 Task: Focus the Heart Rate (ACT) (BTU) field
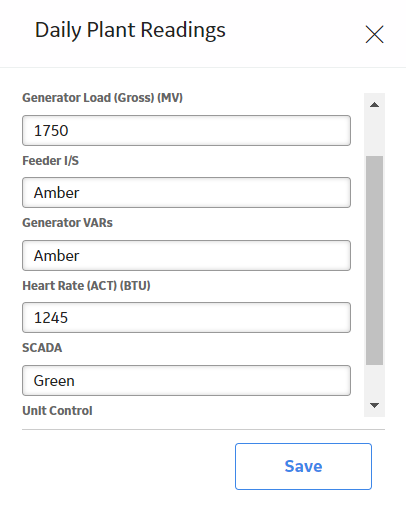[186, 317]
